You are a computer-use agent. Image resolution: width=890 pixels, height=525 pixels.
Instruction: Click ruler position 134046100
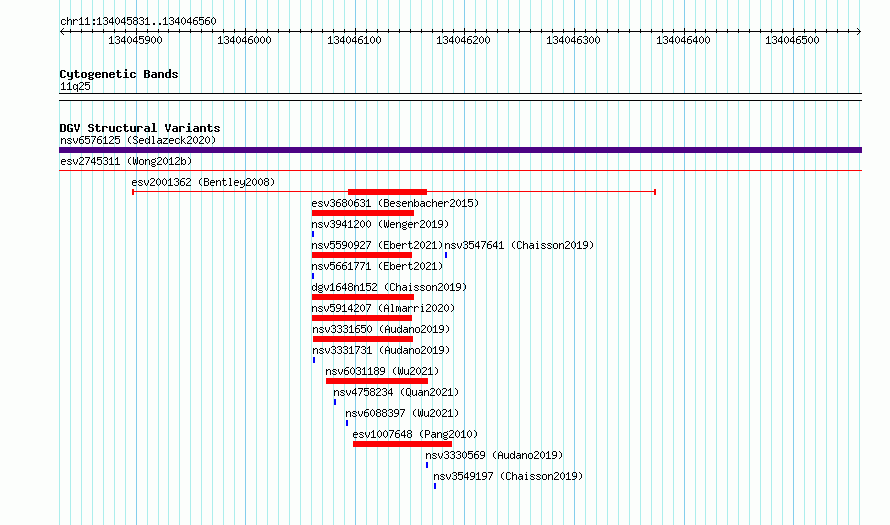click(x=354, y=40)
